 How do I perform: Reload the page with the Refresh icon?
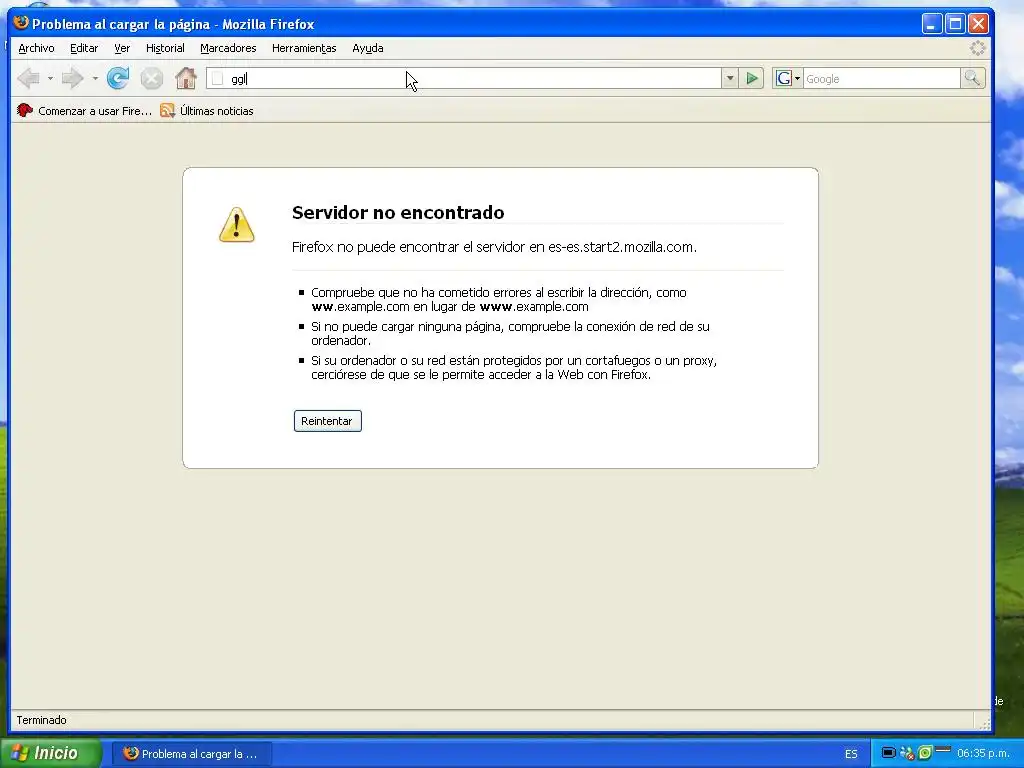[x=118, y=78]
